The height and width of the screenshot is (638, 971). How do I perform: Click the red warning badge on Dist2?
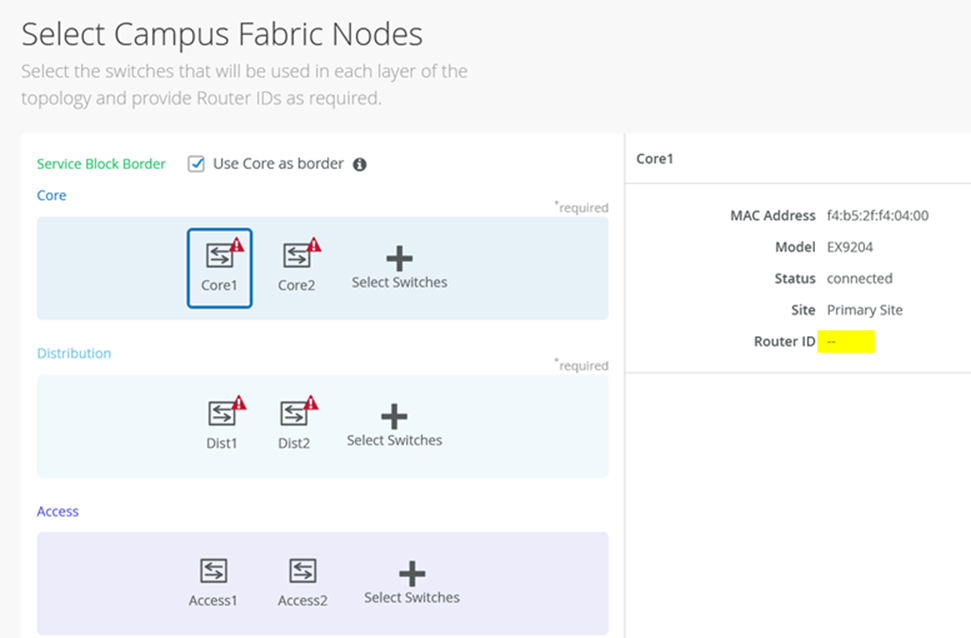[311, 403]
